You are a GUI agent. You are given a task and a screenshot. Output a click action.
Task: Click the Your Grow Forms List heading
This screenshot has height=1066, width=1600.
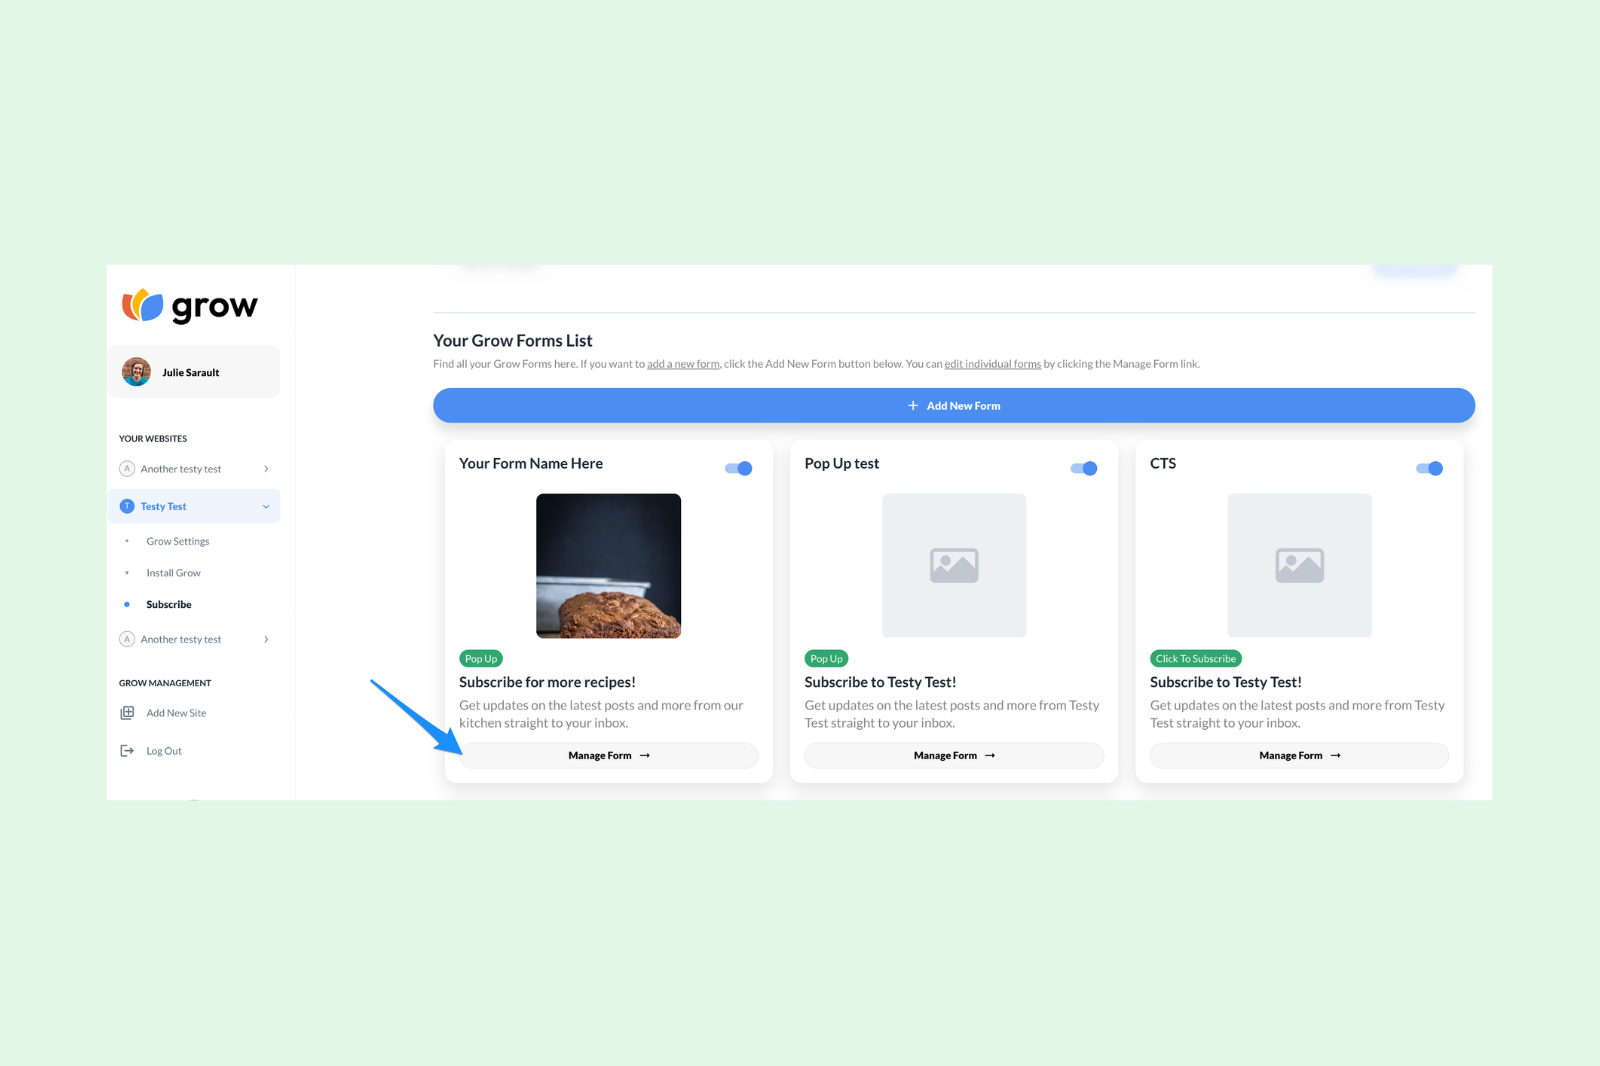click(x=513, y=341)
